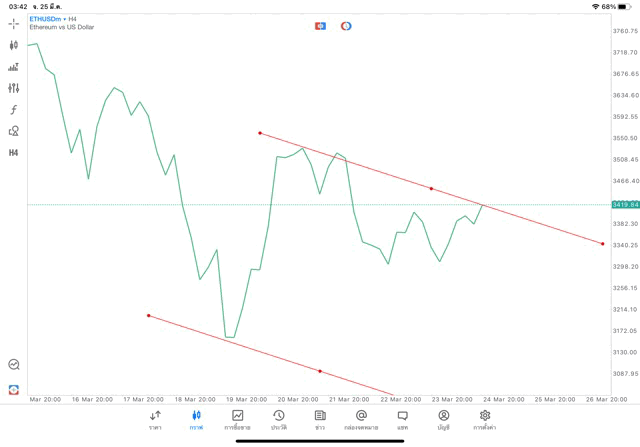This screenshot has height=447, width=640.
Task: Tap the chart search icon at lower left
Action: point(14,365)
